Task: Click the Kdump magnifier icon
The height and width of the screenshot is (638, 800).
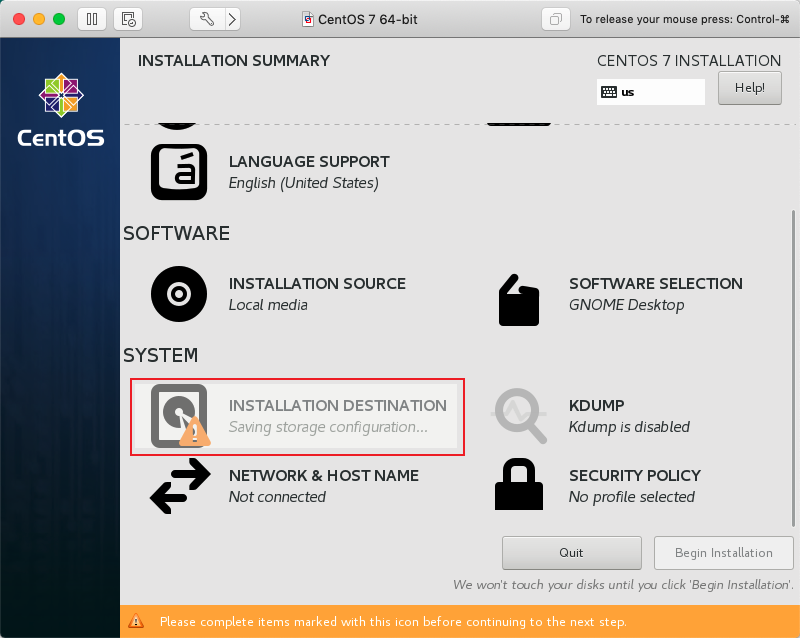Action: (519, 416)
